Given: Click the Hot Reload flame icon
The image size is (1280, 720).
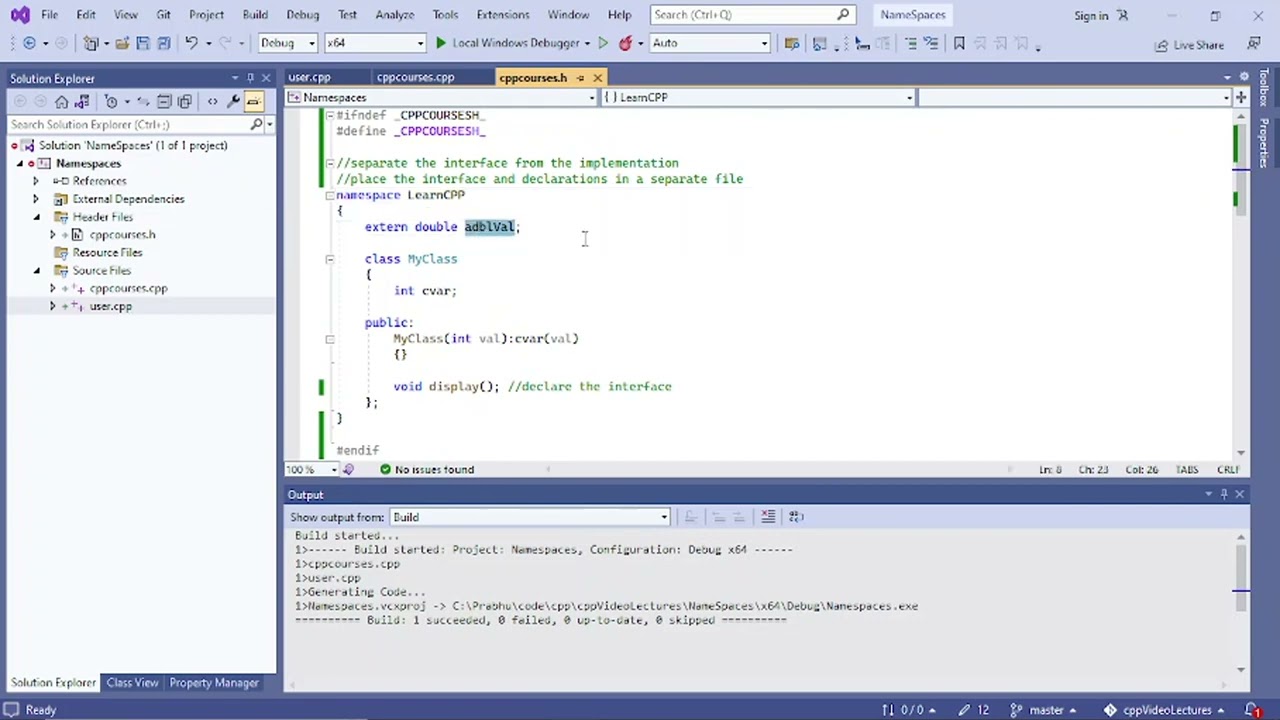Looking at the screenshot, I should (625, 43).
